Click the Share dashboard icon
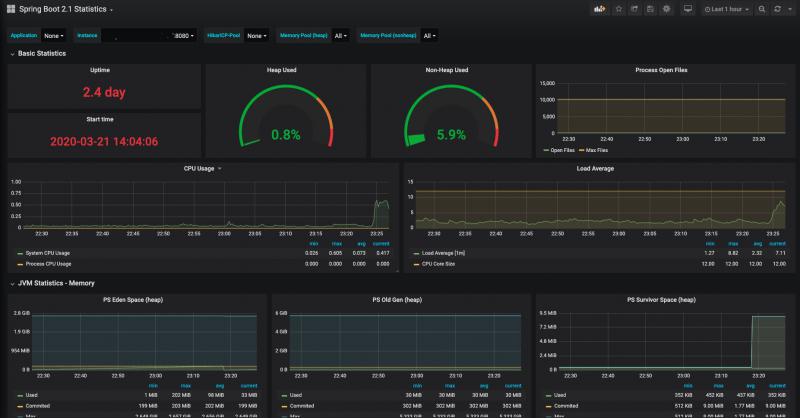The height and width of the screenshot is (418, 800). 635,9
